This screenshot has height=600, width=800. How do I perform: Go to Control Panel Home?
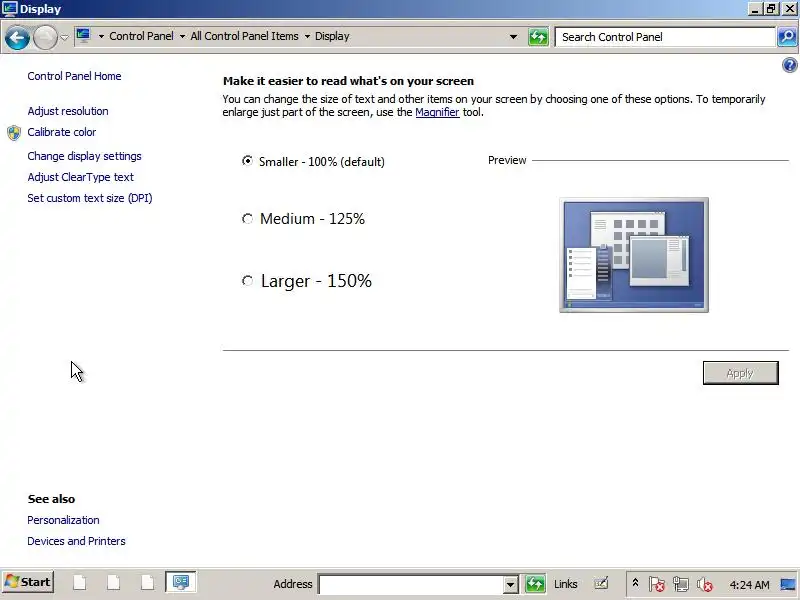pos(74,76)
